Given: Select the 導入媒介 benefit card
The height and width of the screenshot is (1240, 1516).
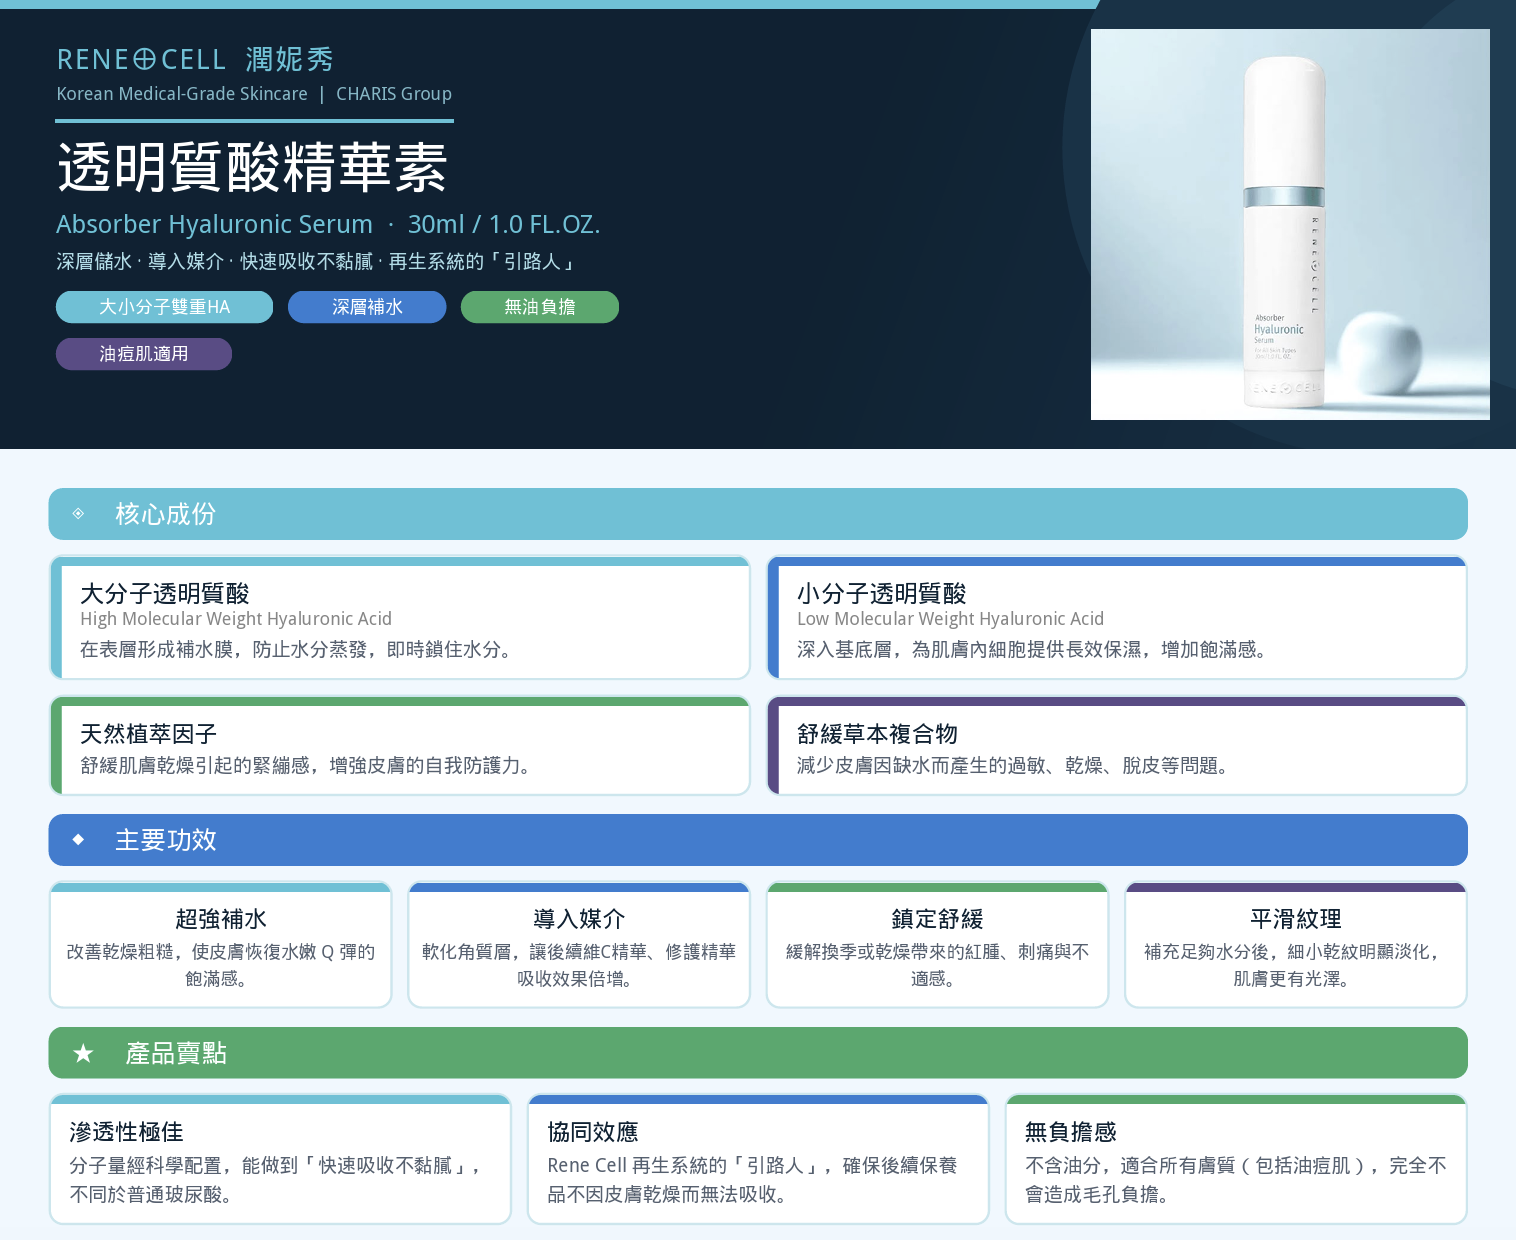Looking at the screenshot, I should coord(579,945).
